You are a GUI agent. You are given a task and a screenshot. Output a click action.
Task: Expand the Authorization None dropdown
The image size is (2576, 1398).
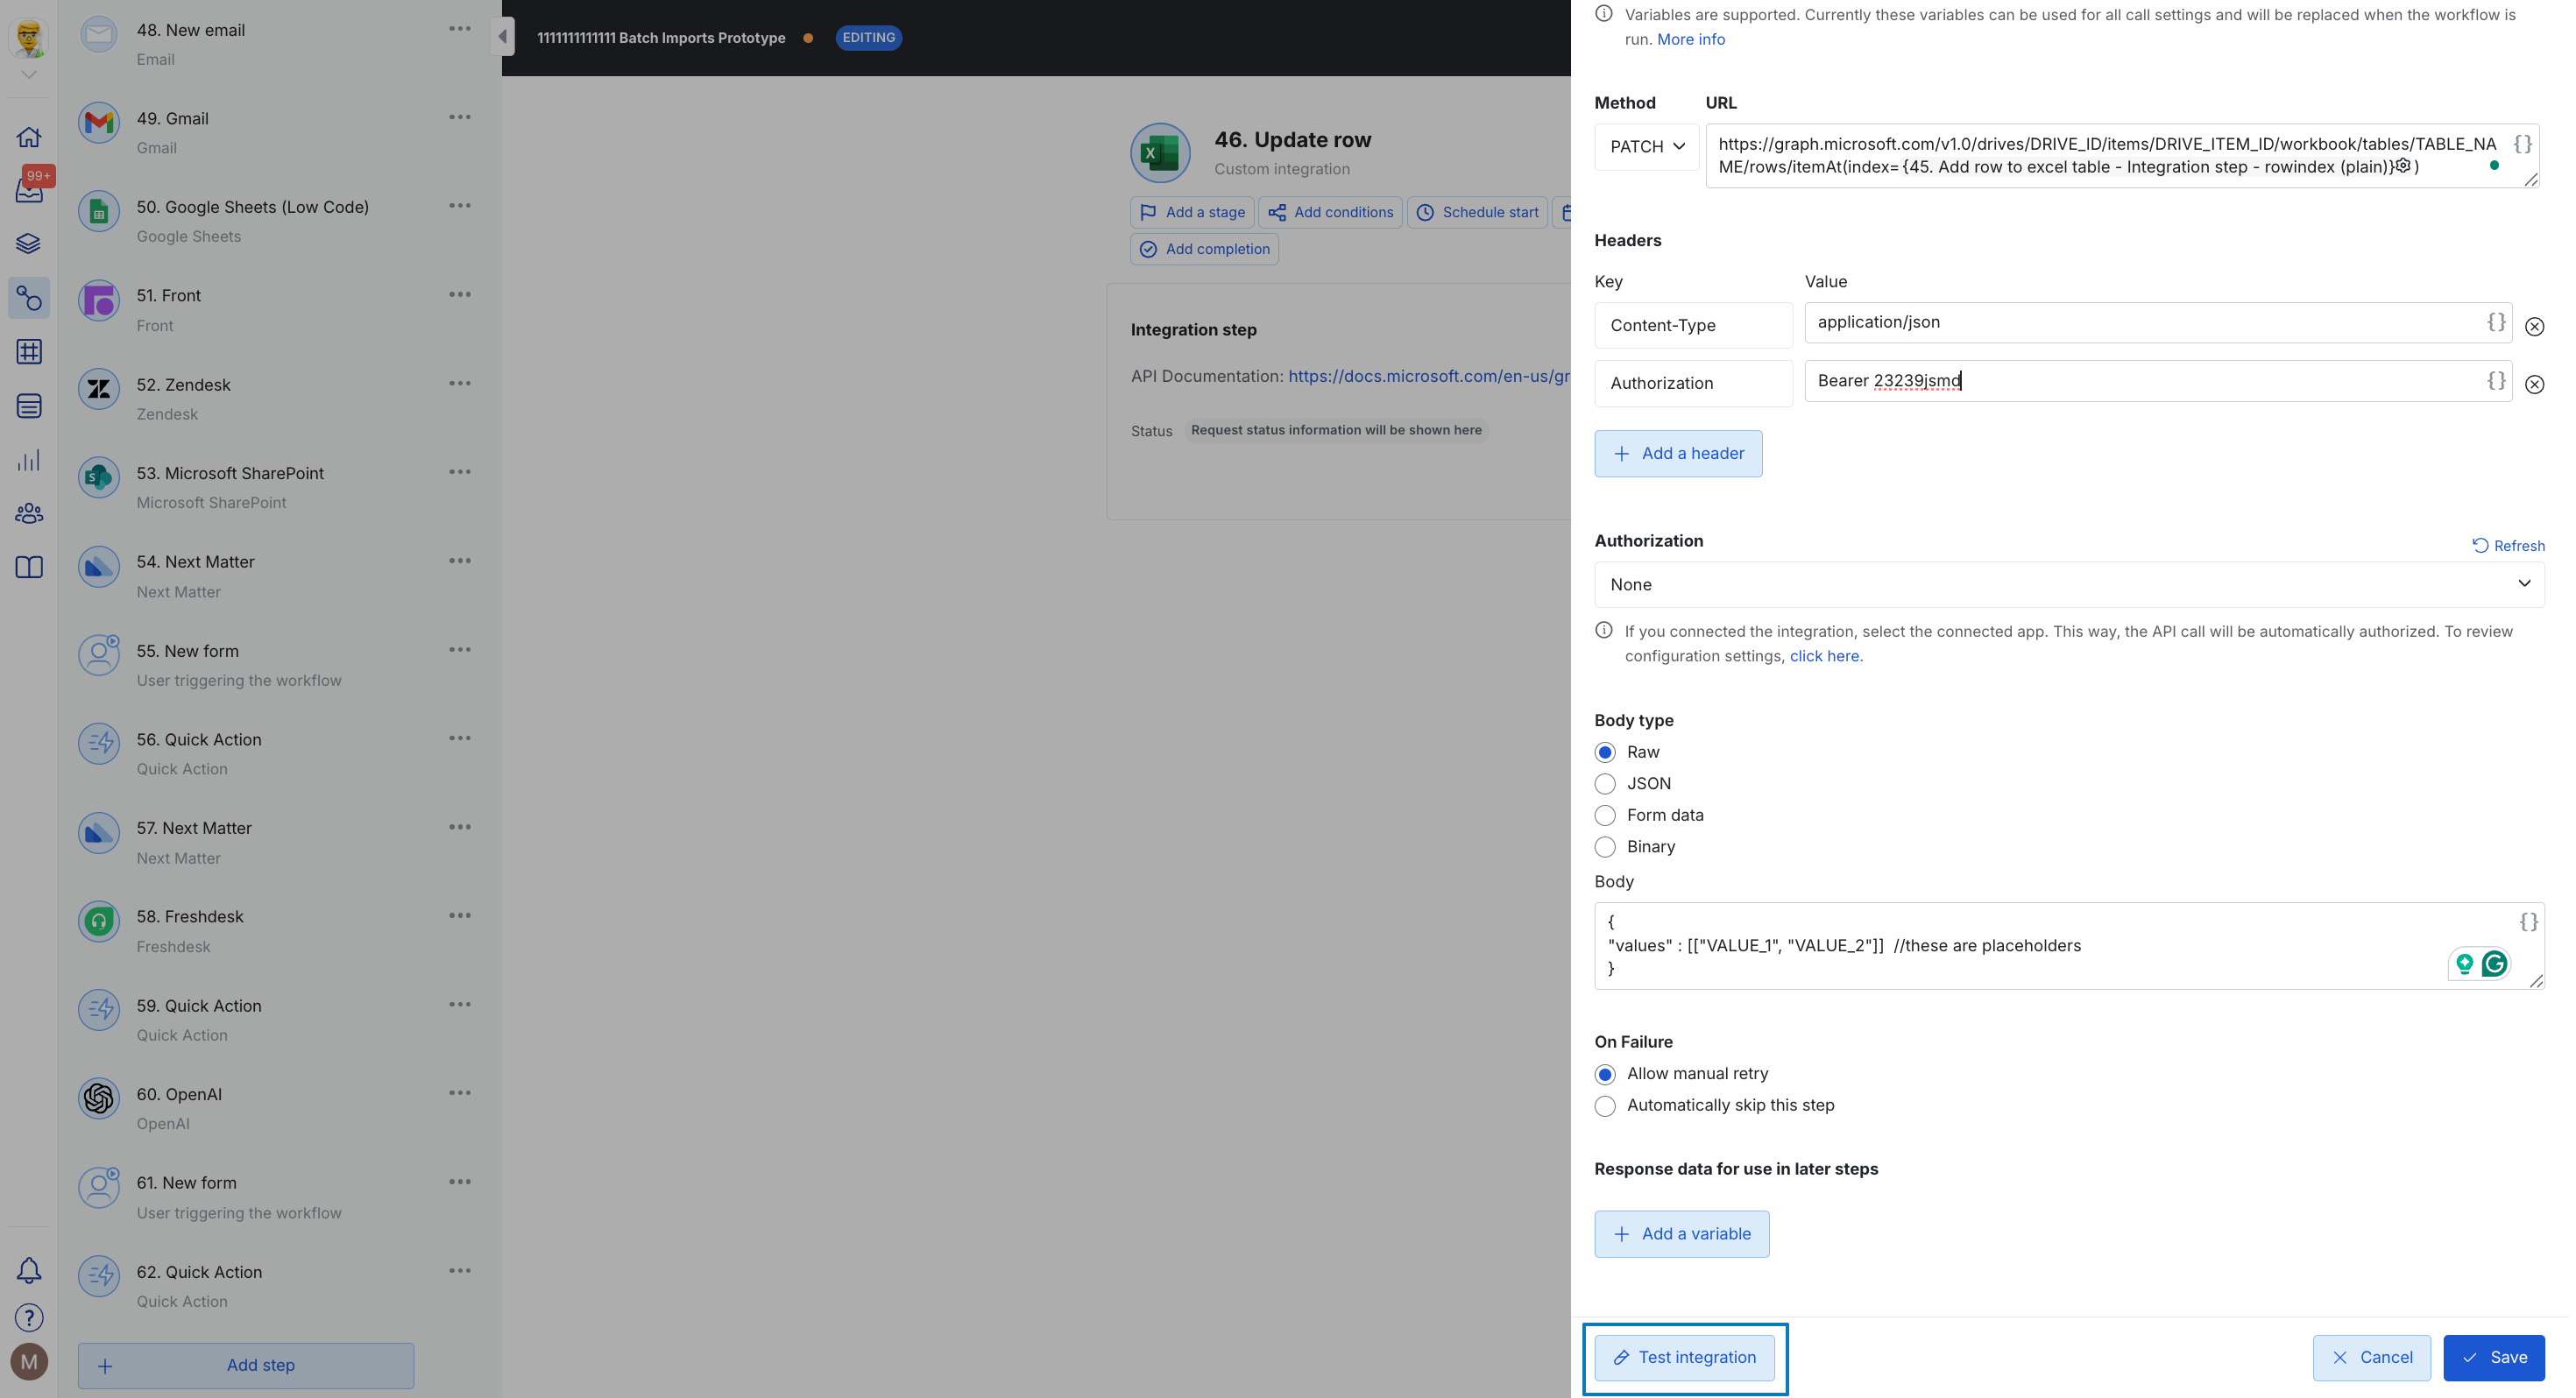2068,584
